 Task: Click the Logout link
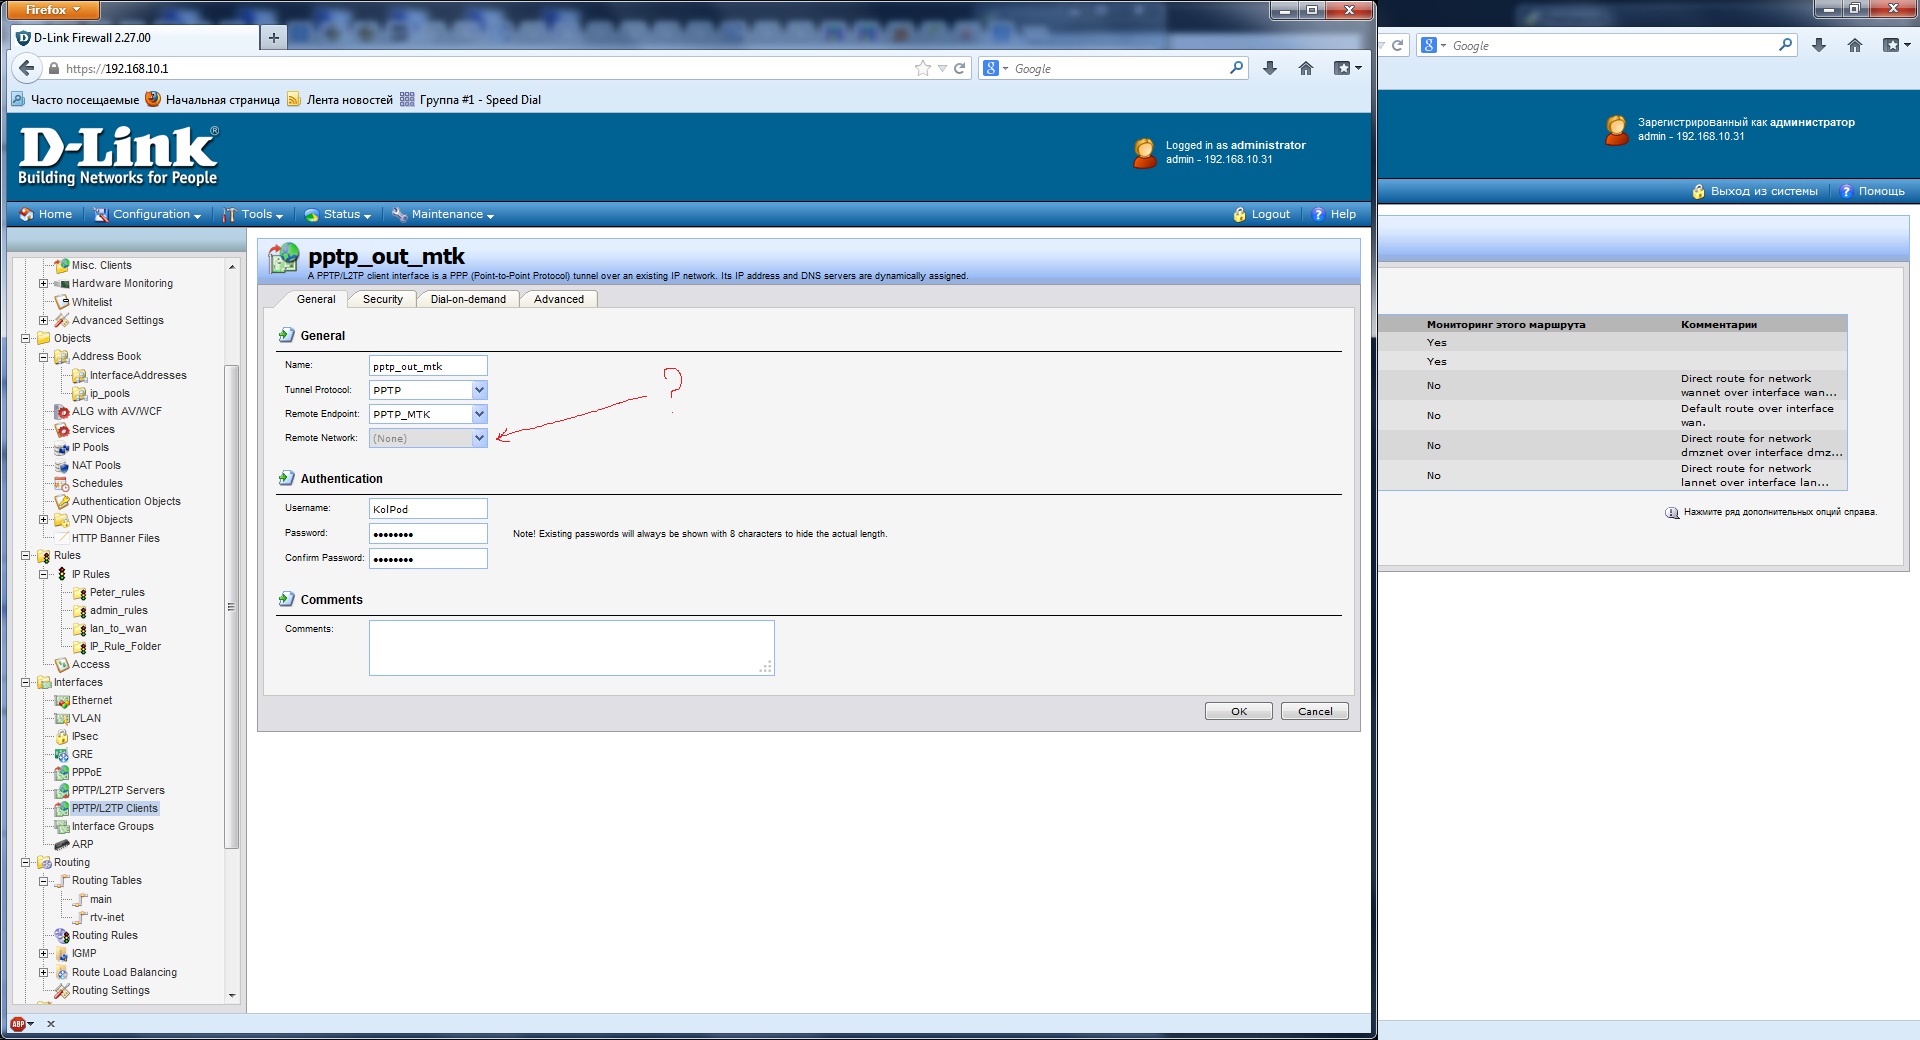pos(1261,214)
